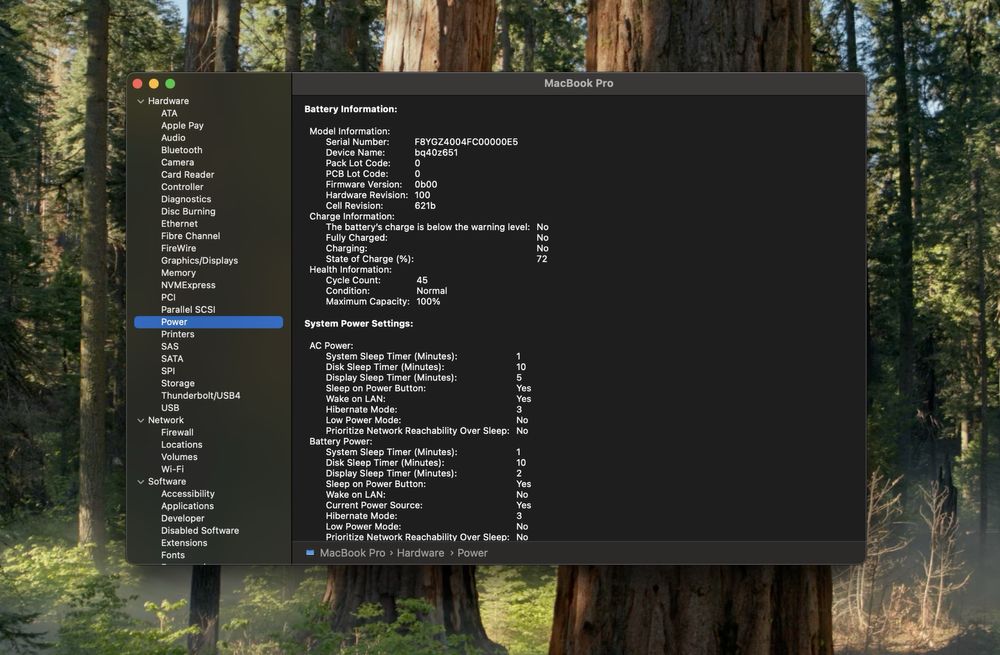Select Developer under Software

[x=182, y=518]
